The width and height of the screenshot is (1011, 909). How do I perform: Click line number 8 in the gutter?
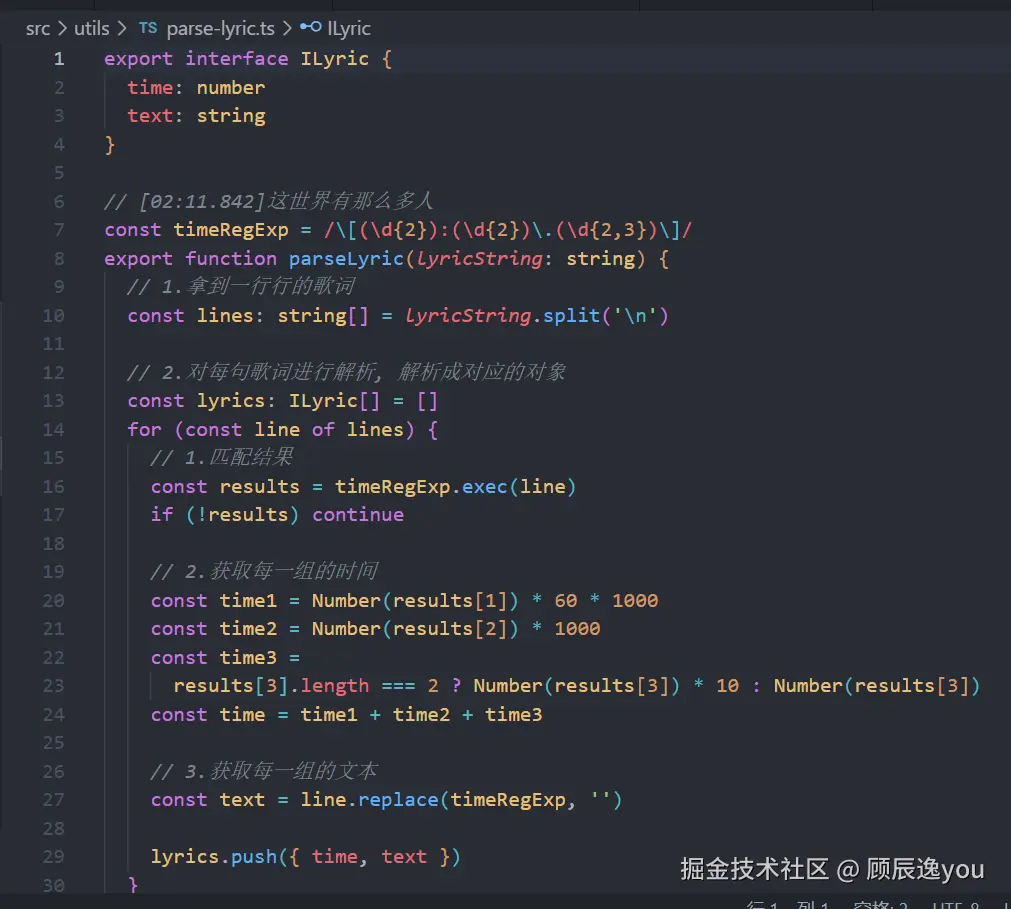point(59,259)
